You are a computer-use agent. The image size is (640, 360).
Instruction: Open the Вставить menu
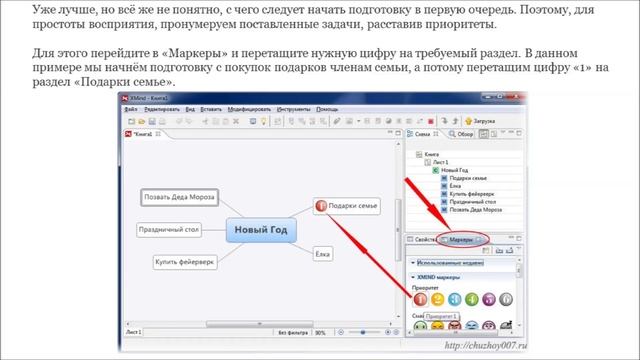pyautogui.click(x=211, y=109)
